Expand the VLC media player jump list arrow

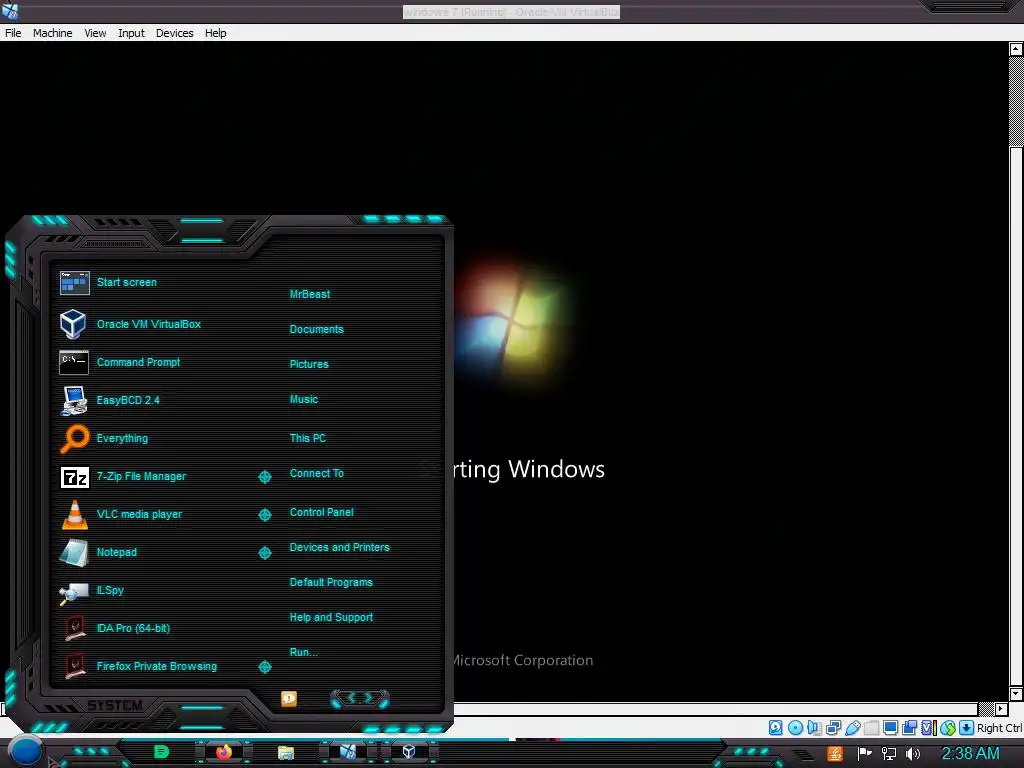264,515
